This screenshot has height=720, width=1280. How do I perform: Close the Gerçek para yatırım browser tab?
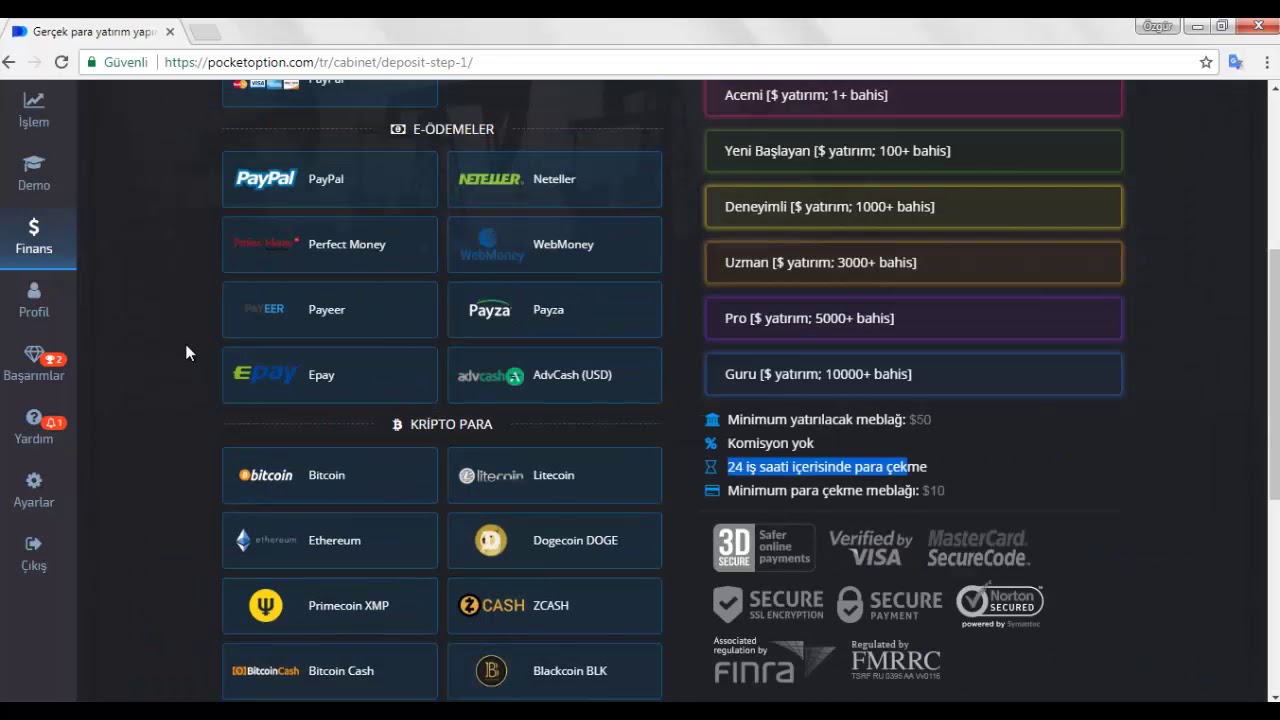[x=170, y=32]
